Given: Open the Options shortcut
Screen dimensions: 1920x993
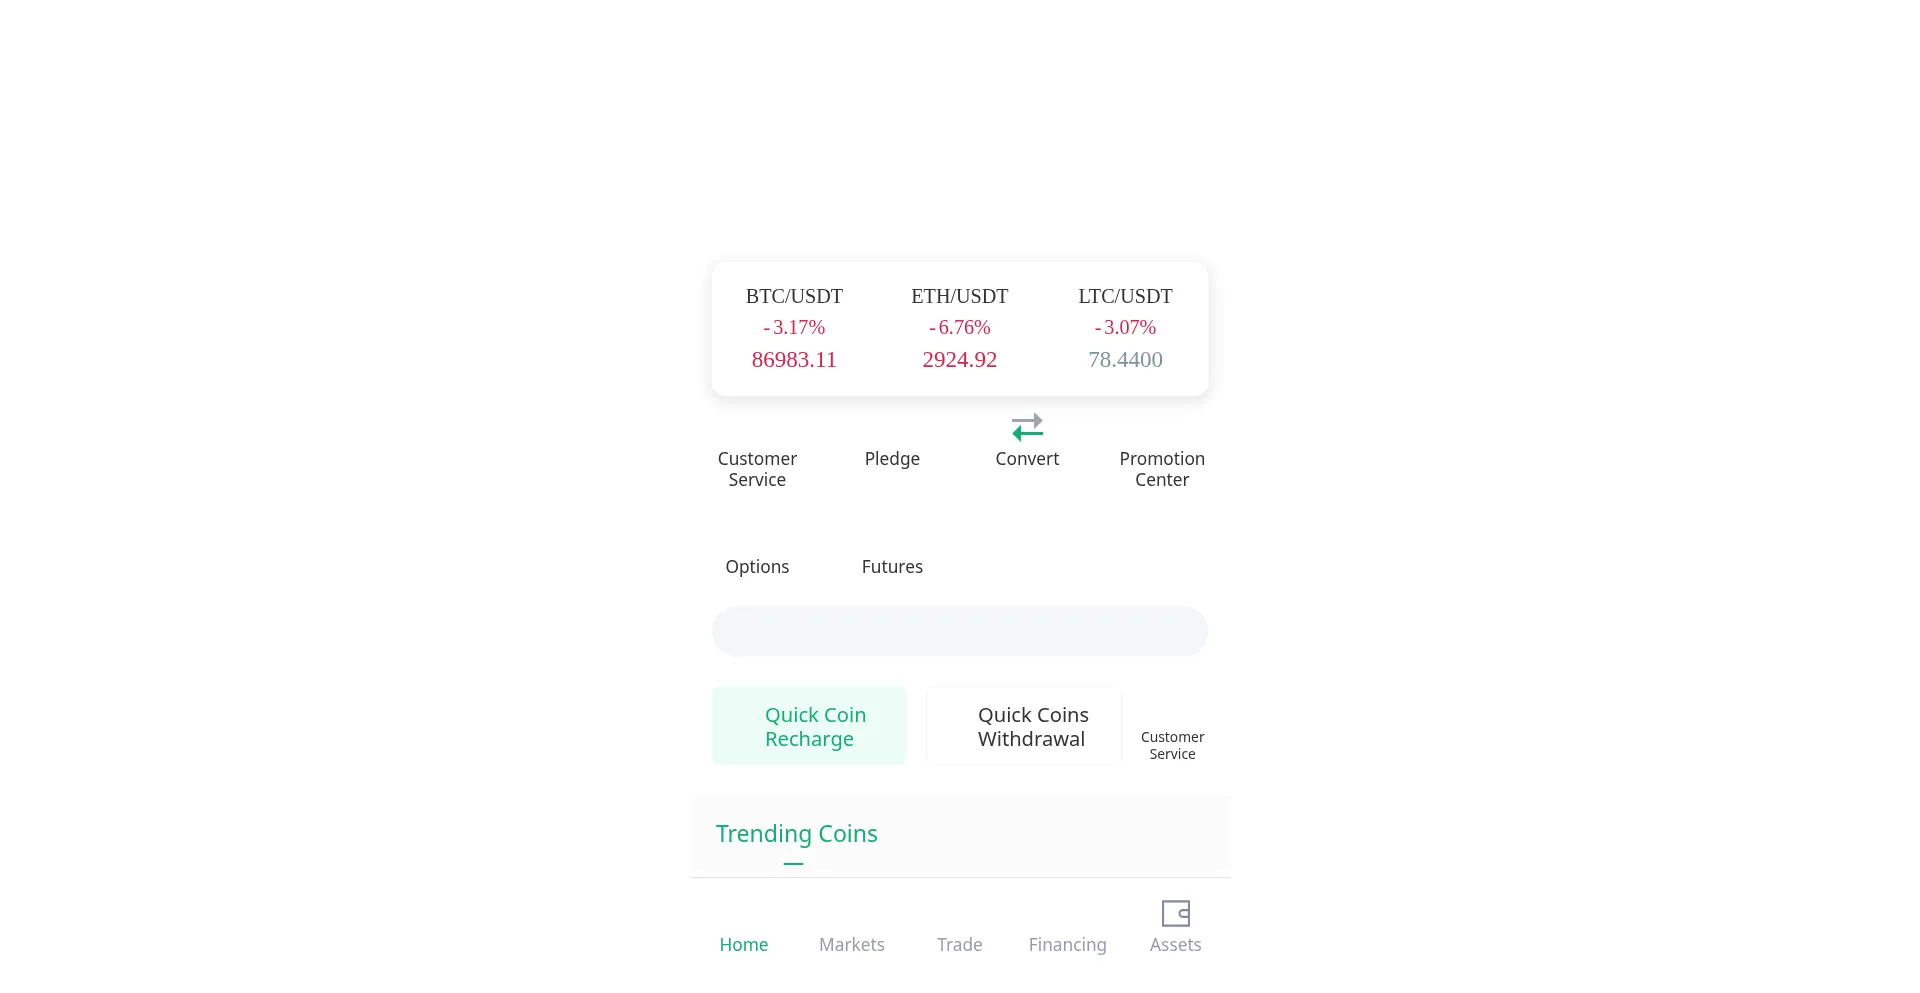Looking at the screenshot, I should tap(757, 566).
